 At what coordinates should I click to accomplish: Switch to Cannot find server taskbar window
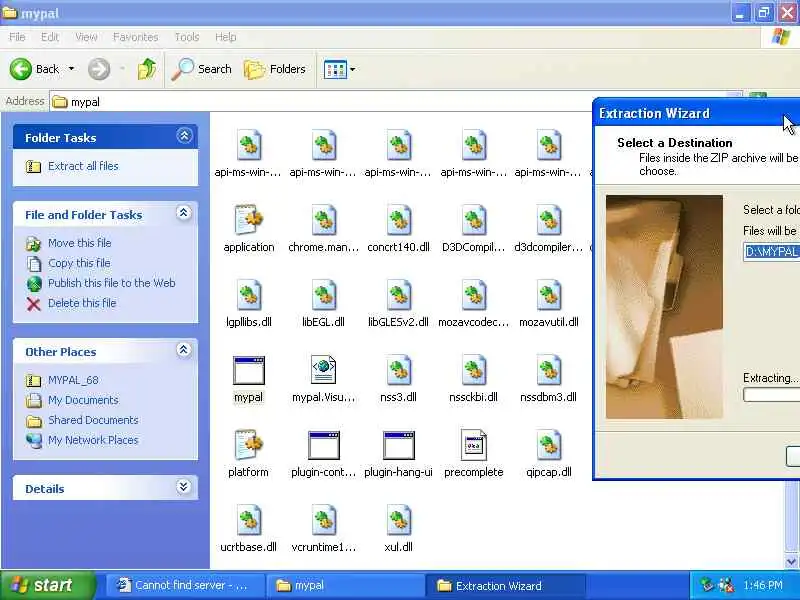click(186, 585)
